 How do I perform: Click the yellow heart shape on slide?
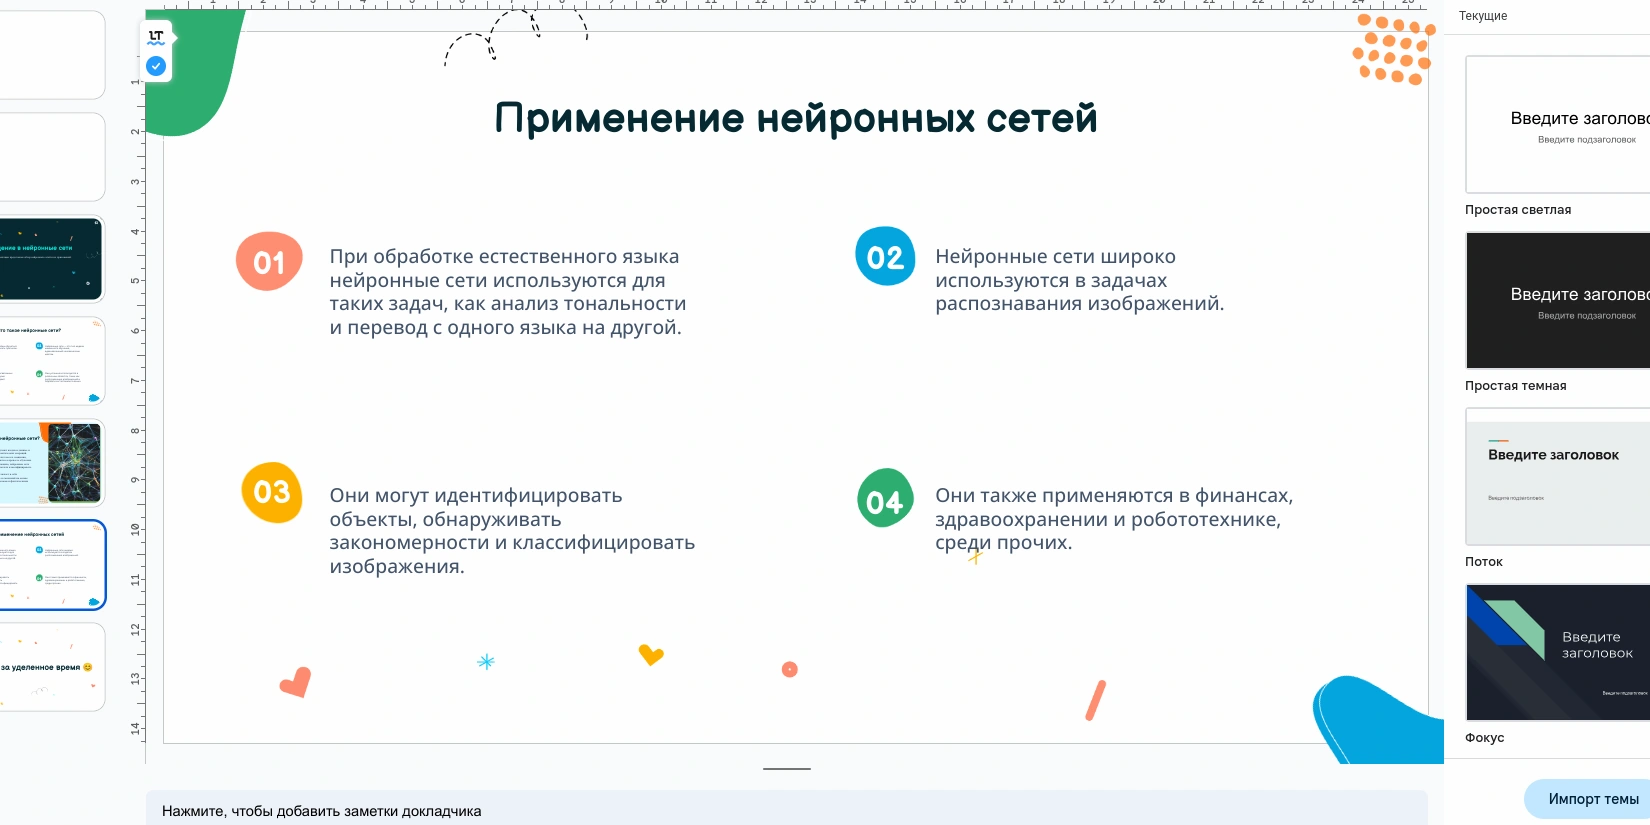coord(651,655)
